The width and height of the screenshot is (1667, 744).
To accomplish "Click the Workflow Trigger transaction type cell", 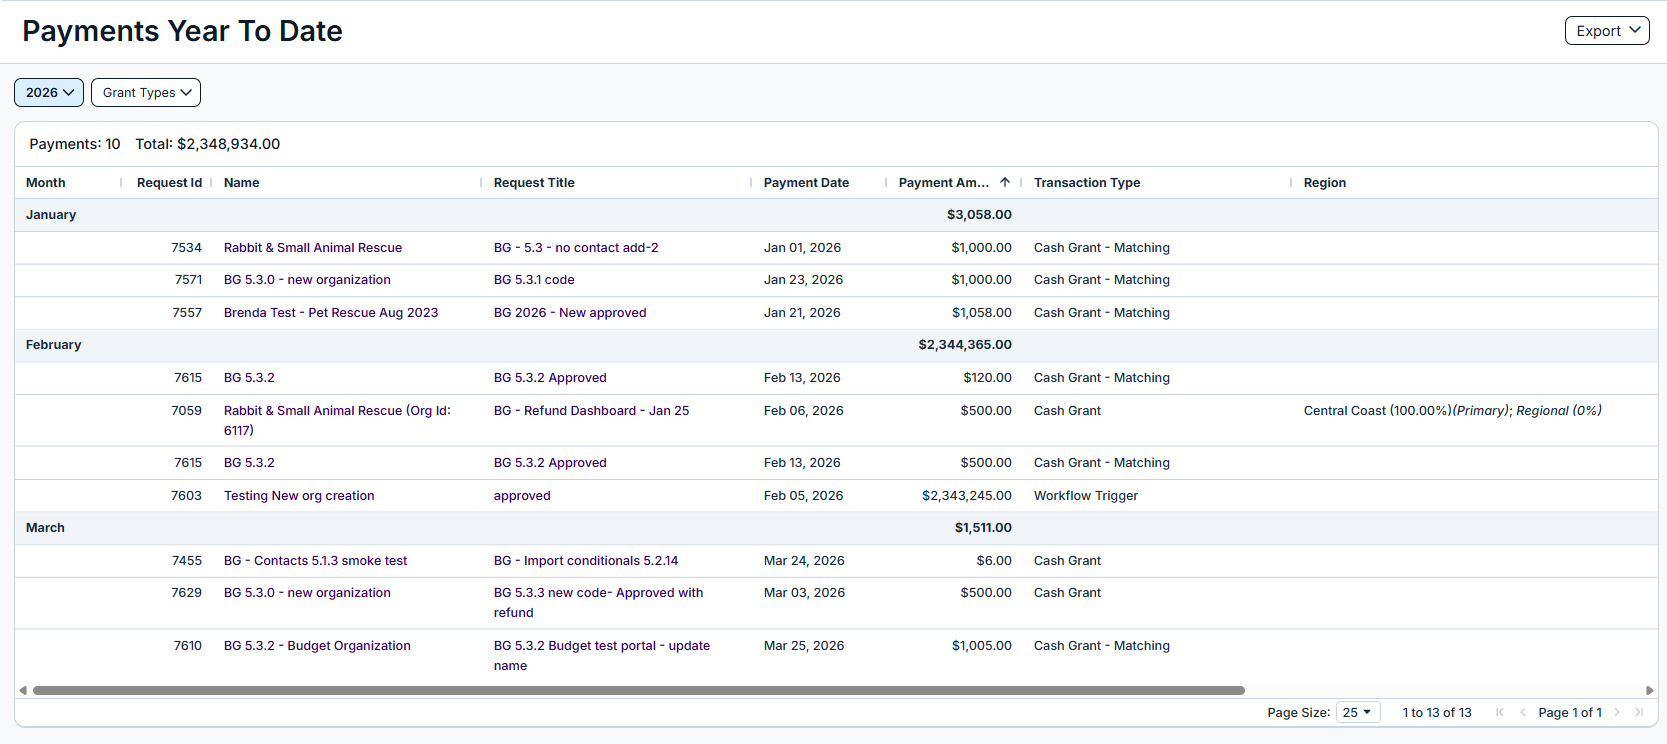I will point(1086,495).
